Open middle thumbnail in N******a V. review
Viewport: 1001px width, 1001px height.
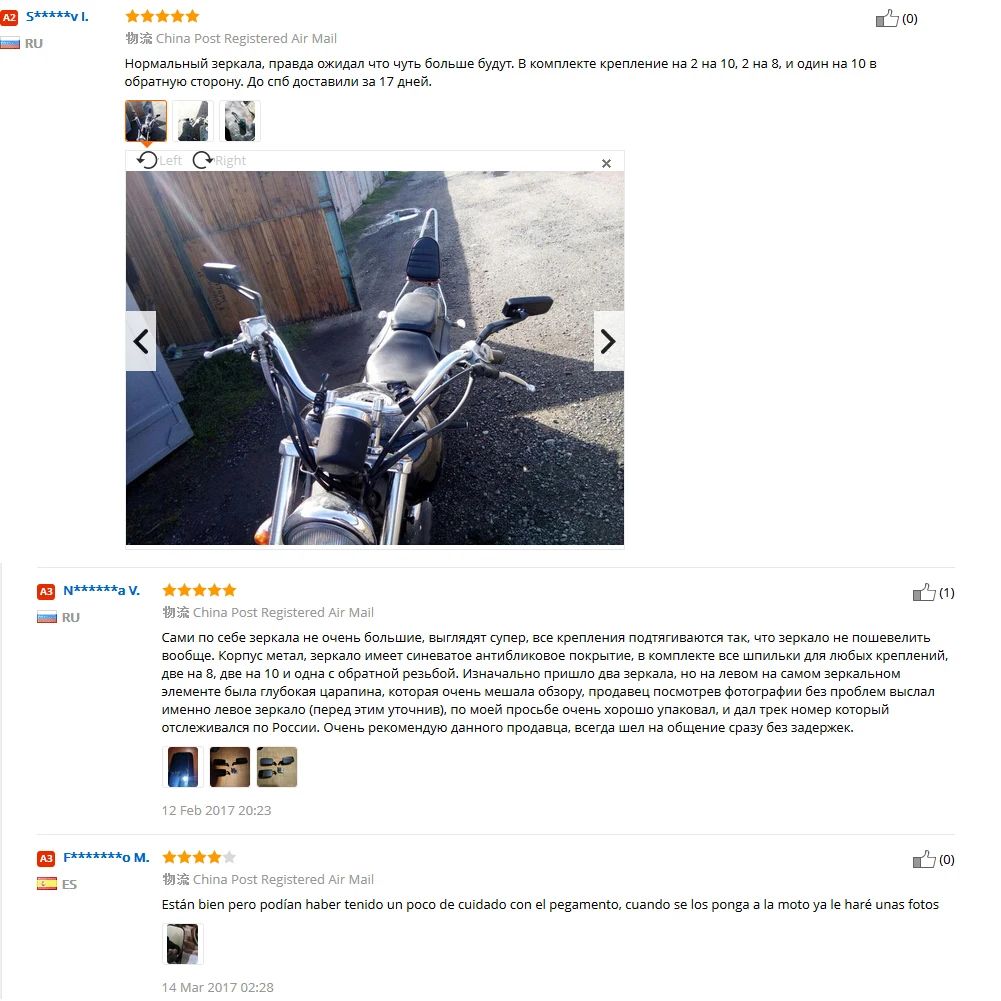pos(230,767)
